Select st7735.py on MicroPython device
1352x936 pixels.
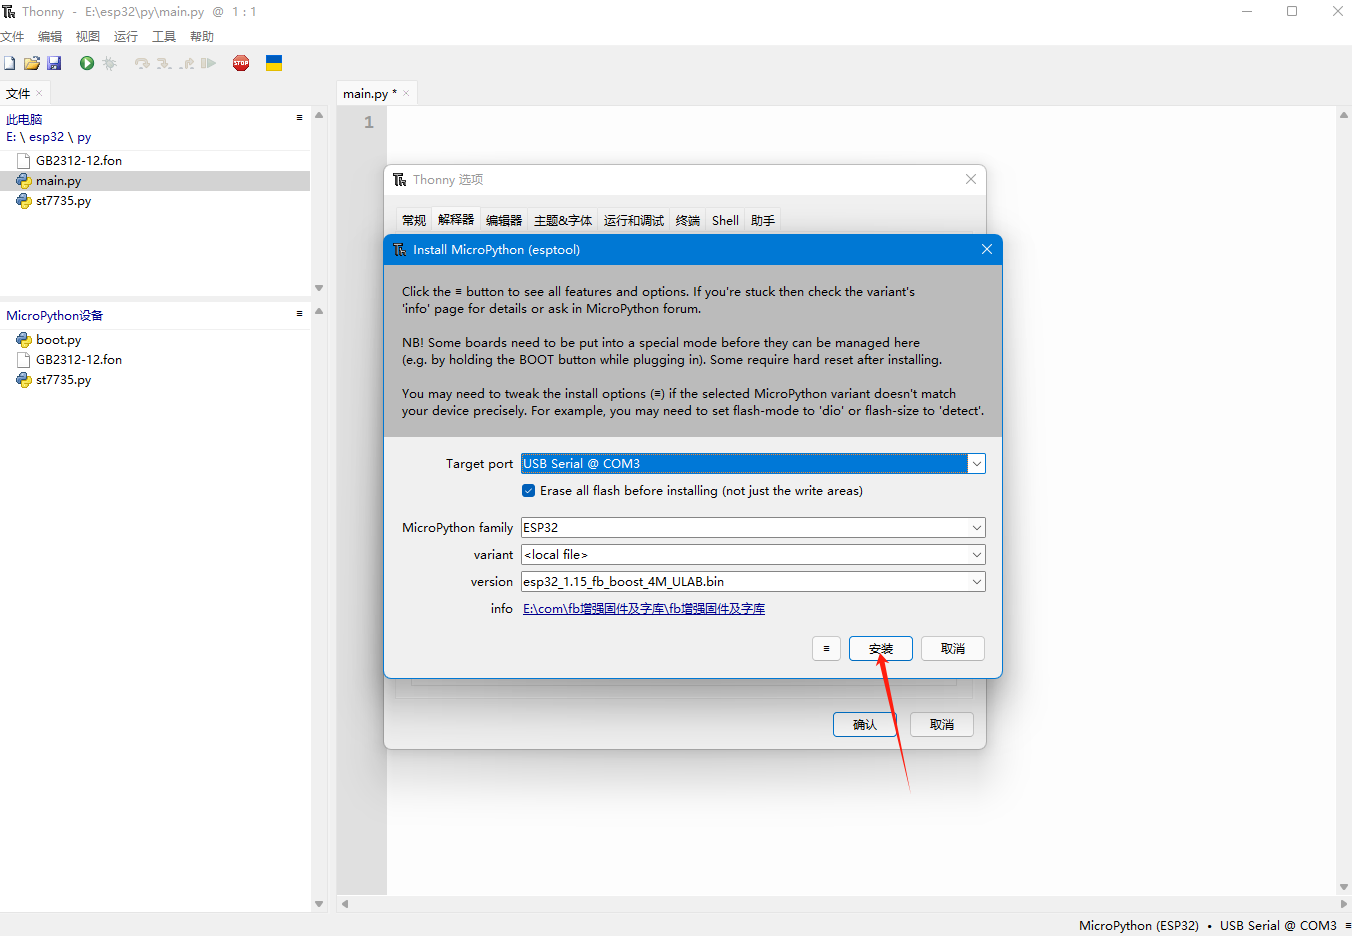click(x=155, y=380)
